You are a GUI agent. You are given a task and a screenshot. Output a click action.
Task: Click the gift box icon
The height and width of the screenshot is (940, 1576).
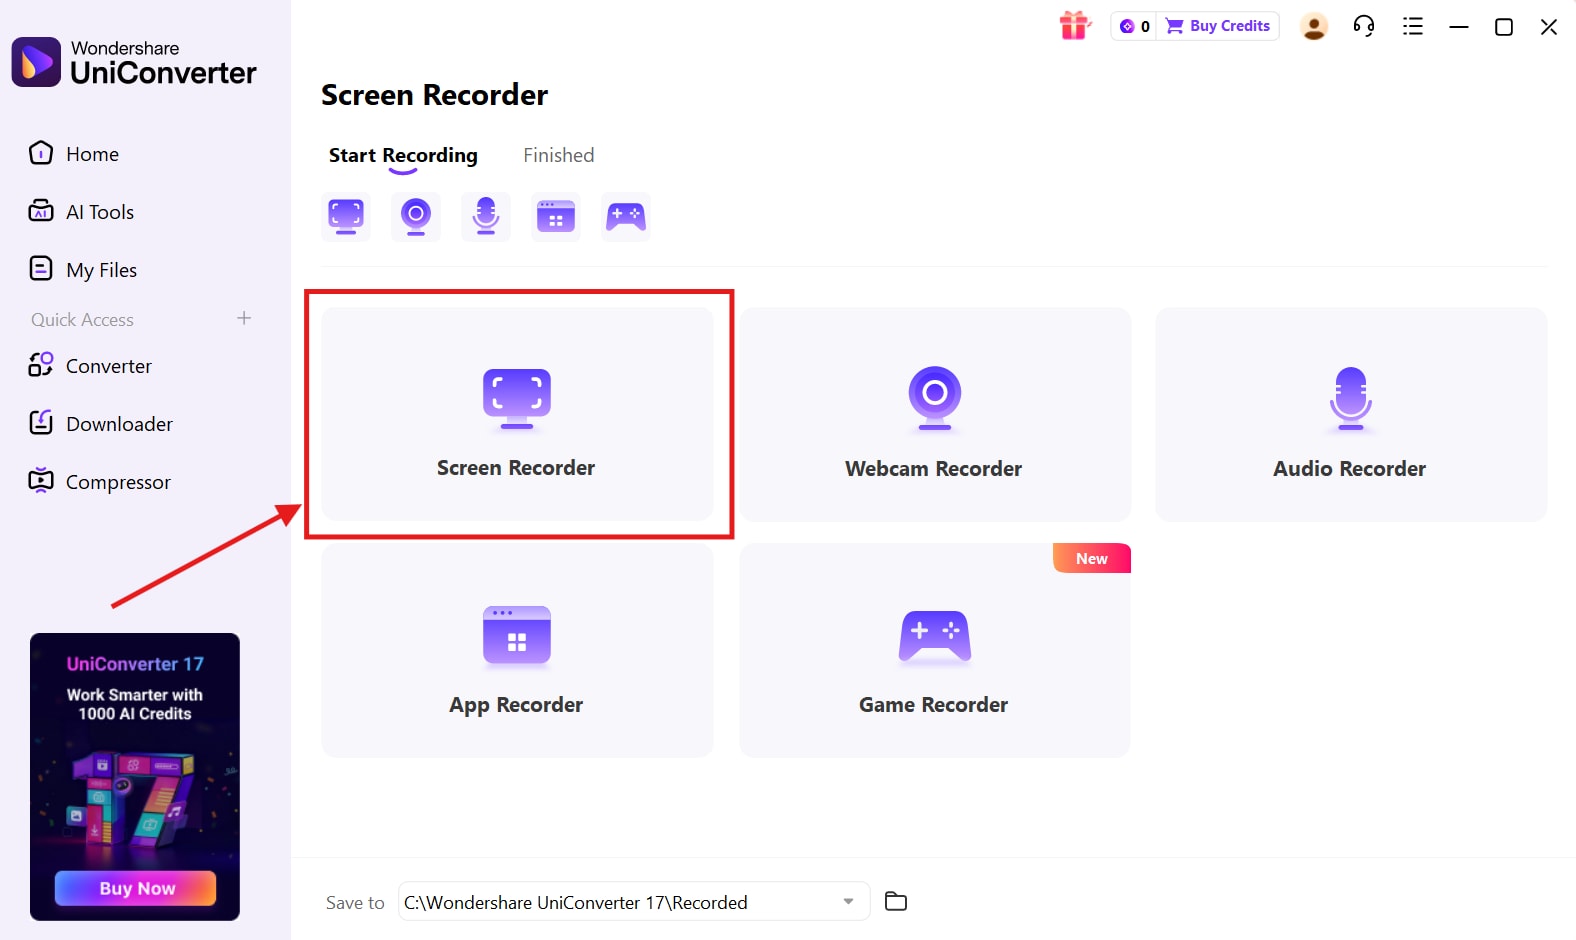pos(1075,26)
